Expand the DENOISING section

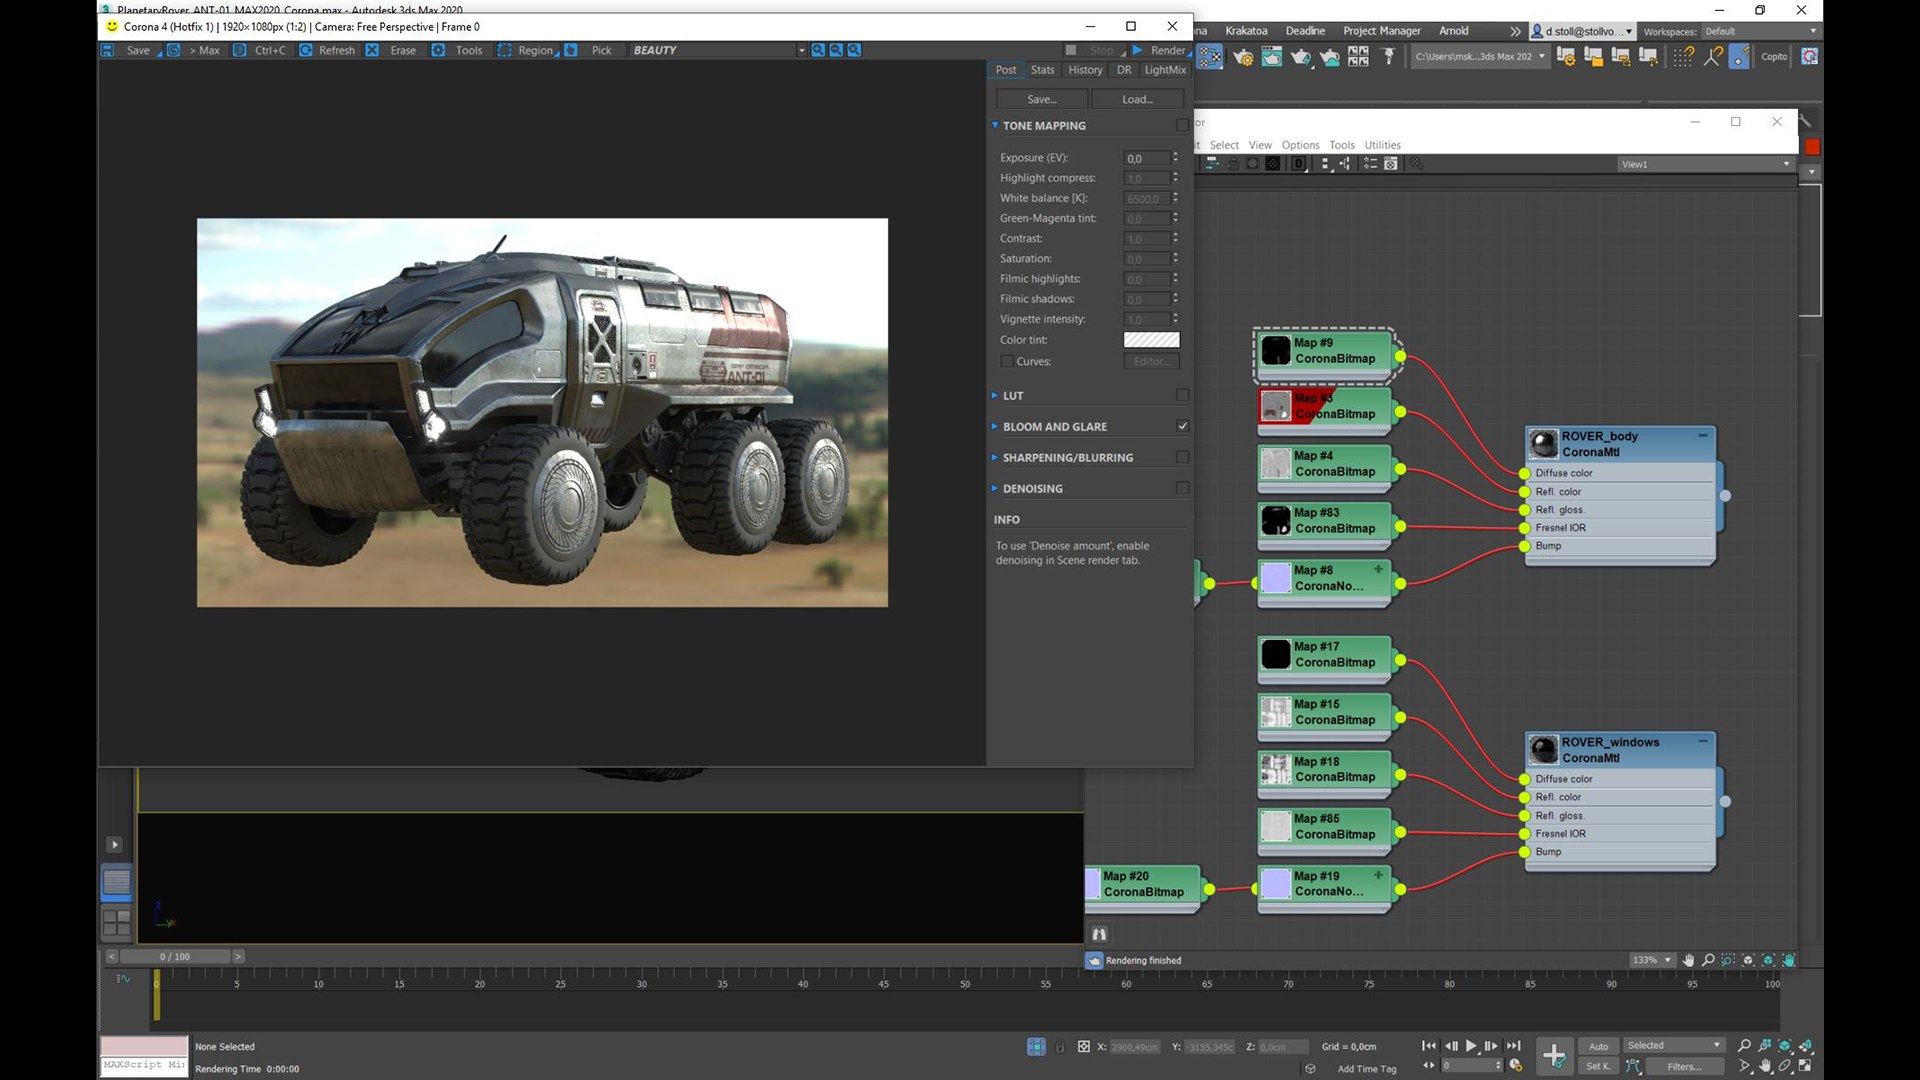tap(1033, 489)
